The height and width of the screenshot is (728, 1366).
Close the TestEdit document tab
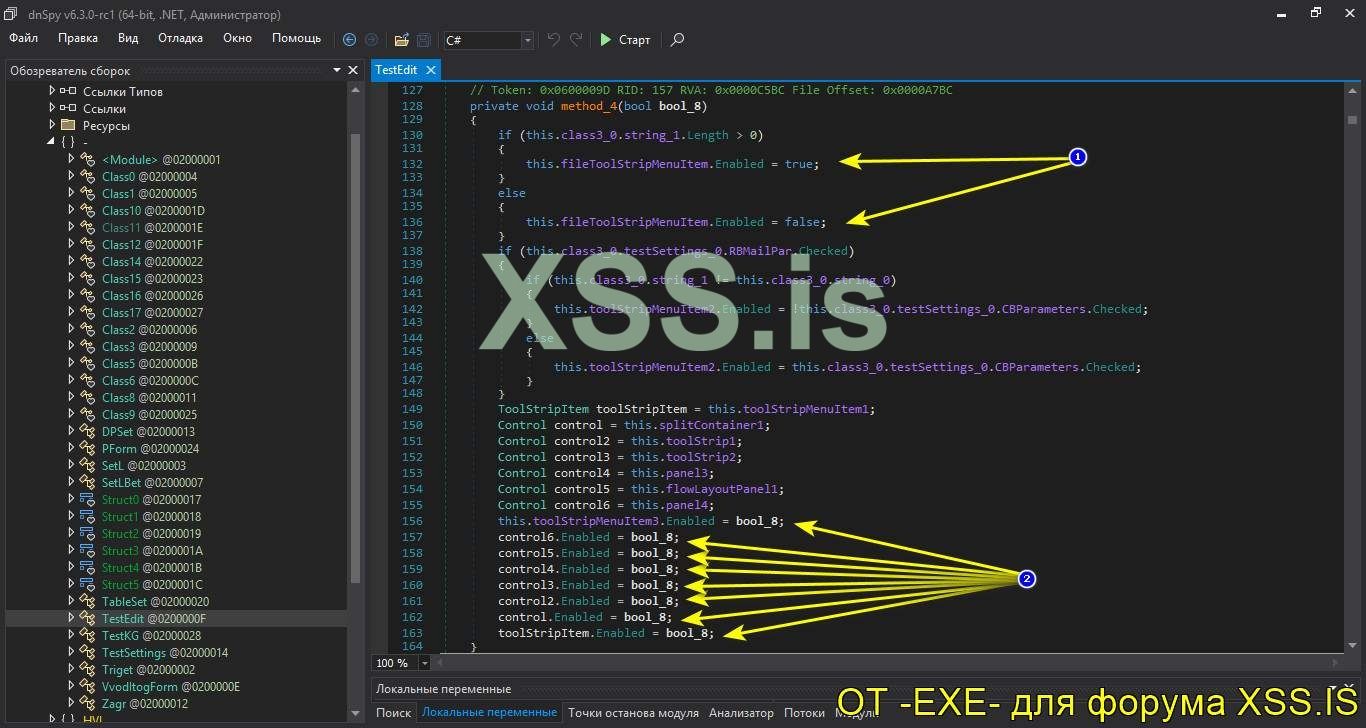tap(431, 70)
